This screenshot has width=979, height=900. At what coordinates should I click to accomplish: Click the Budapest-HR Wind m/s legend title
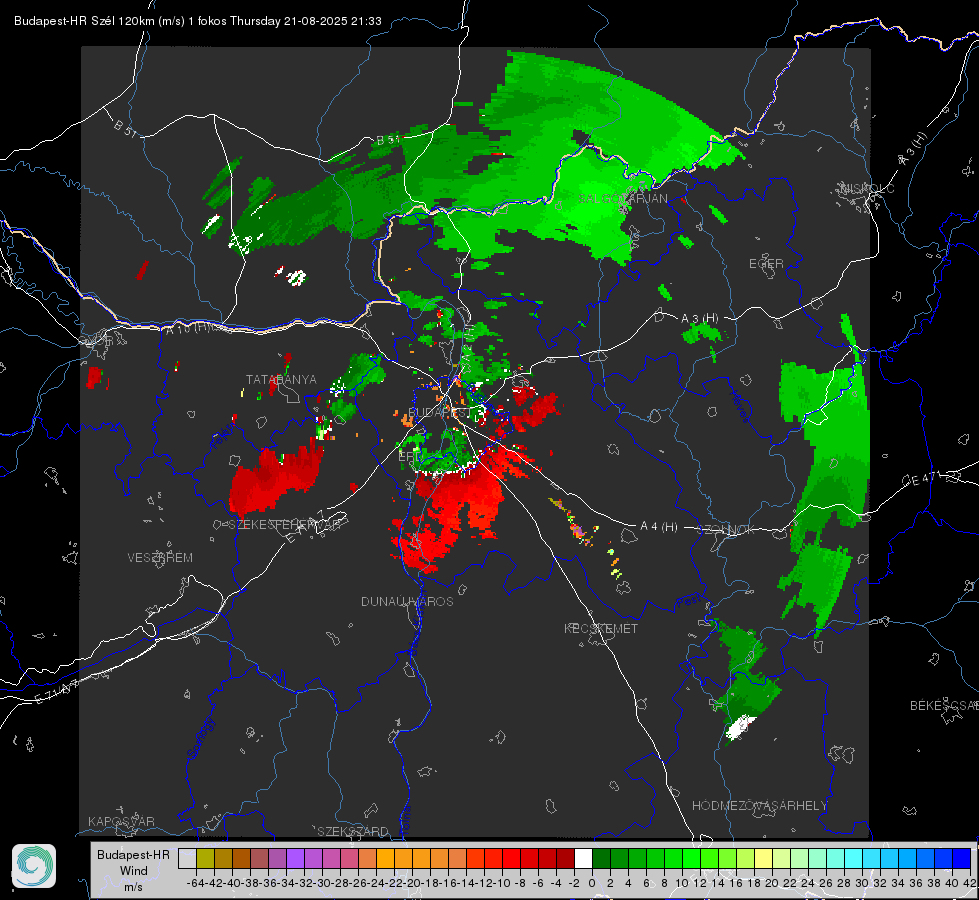134,871
